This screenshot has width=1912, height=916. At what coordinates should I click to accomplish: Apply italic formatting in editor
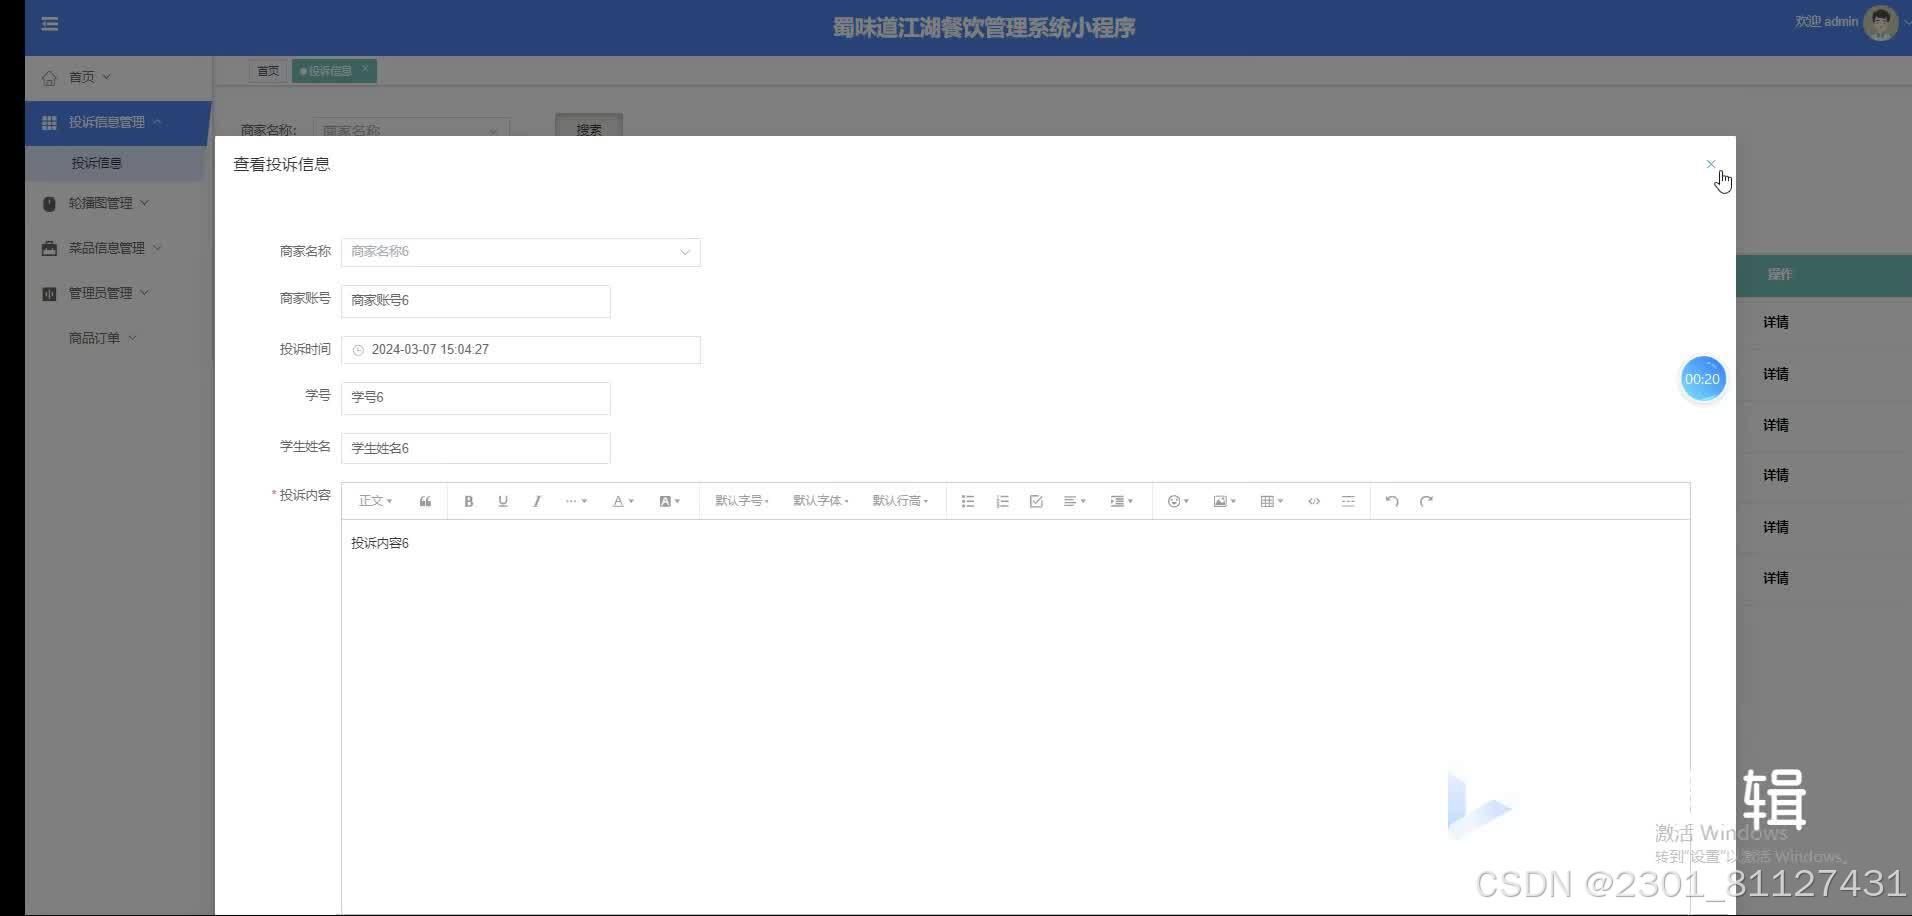pyautogui.click(x=536, y=501)
